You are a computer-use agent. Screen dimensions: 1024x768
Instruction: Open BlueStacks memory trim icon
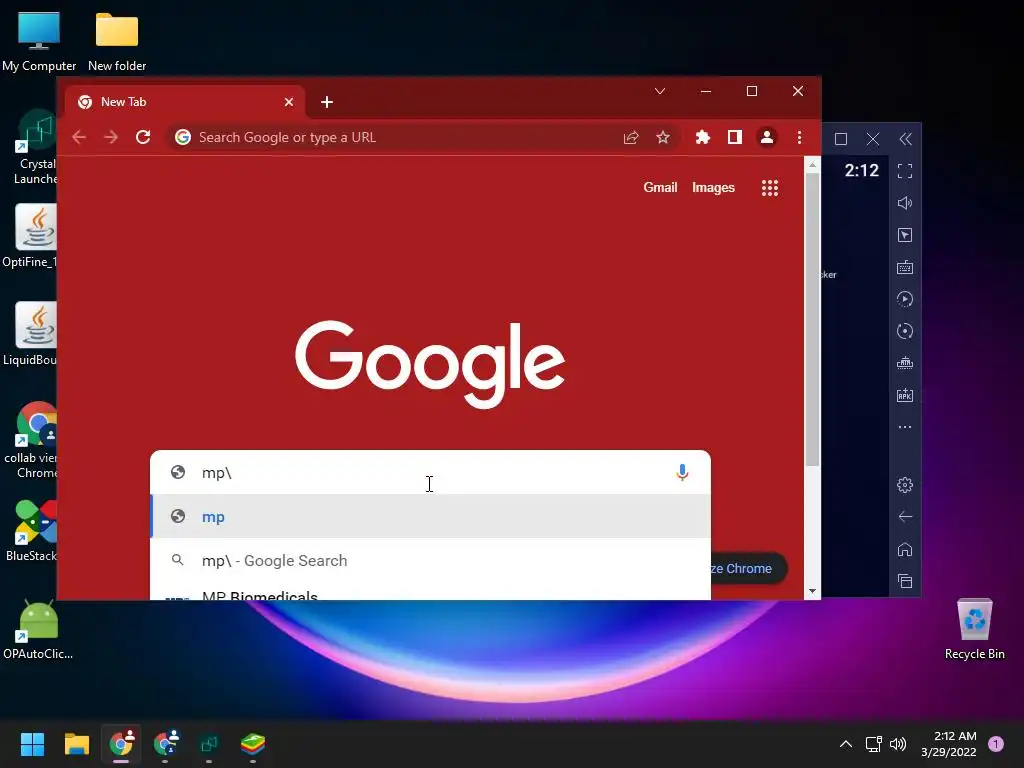pyautogui.click(x=904, y=363)
